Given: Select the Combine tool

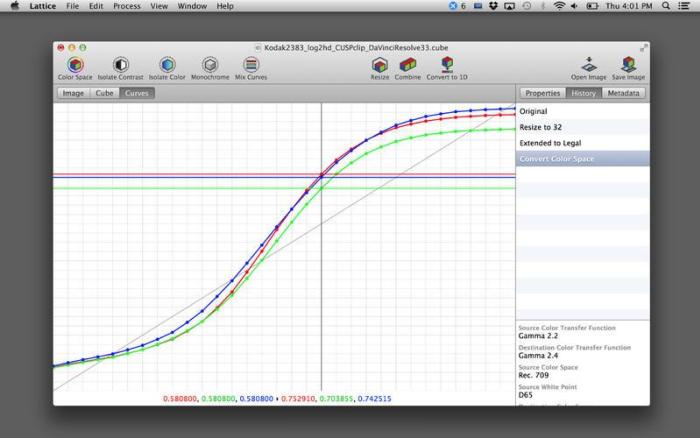Looking at the screenshot, I should click(x=407, y=65).
